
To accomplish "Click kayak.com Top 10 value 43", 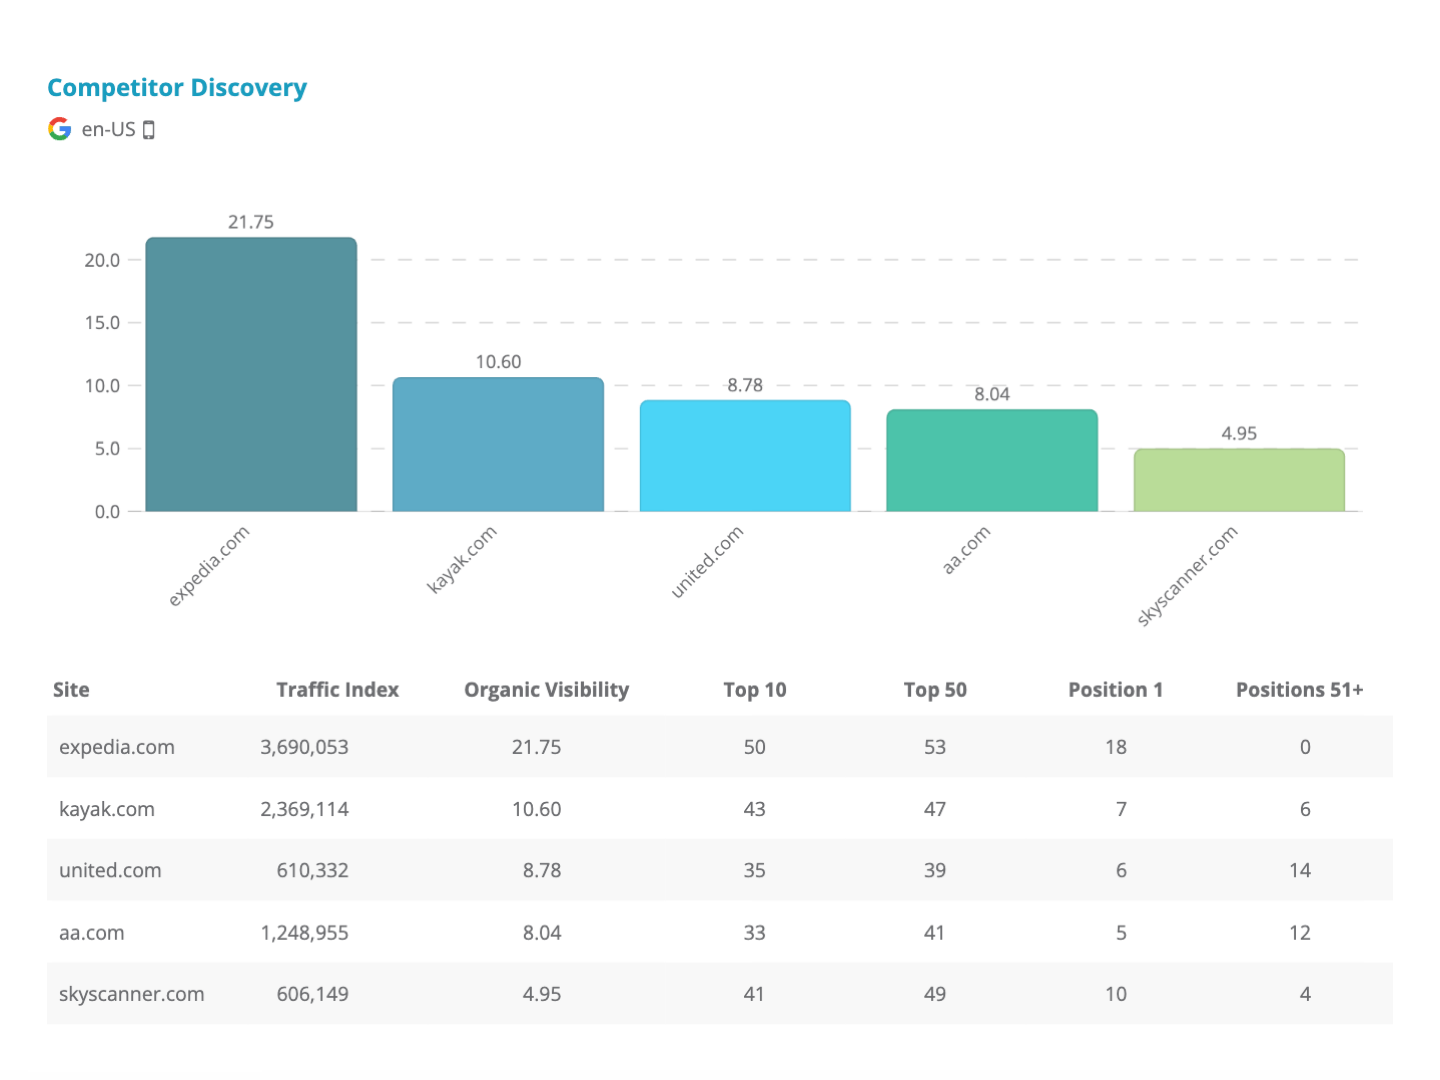I will coord(755,809).
